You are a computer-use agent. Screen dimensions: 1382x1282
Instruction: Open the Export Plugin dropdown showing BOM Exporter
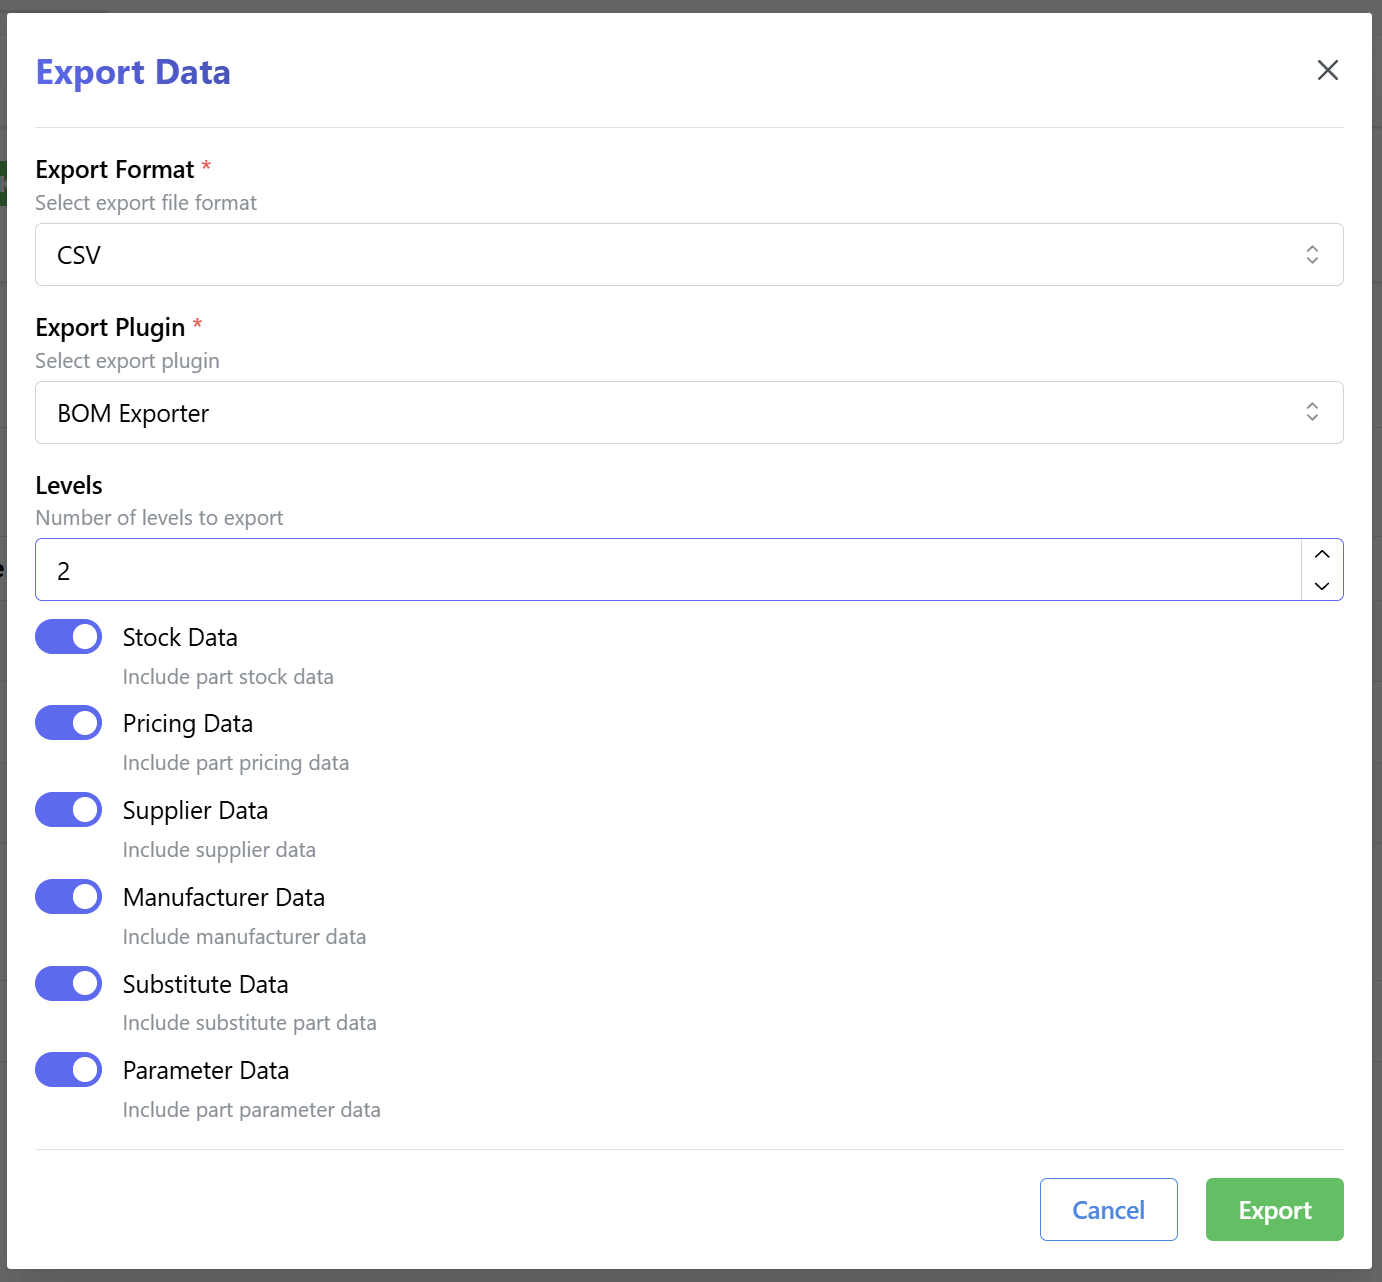[x=689, y=413]
